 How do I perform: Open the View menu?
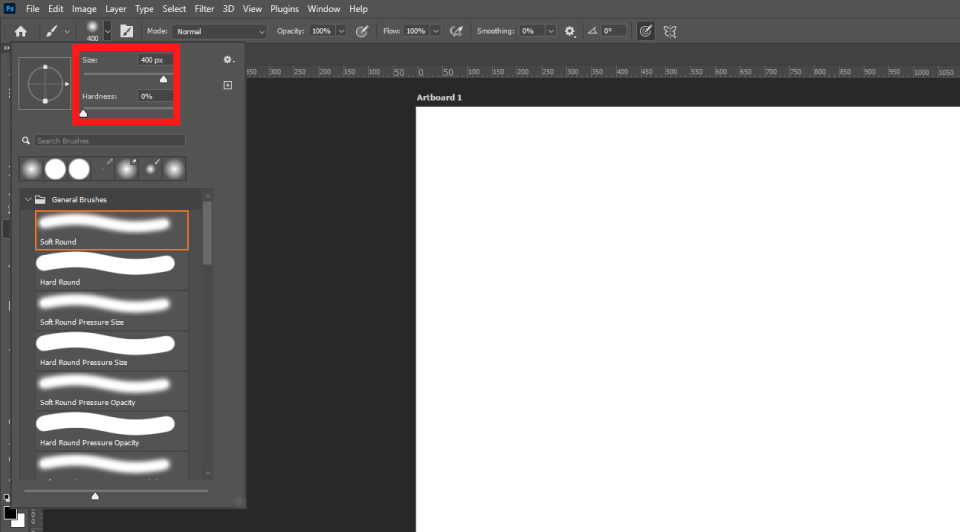click(252, 9)
